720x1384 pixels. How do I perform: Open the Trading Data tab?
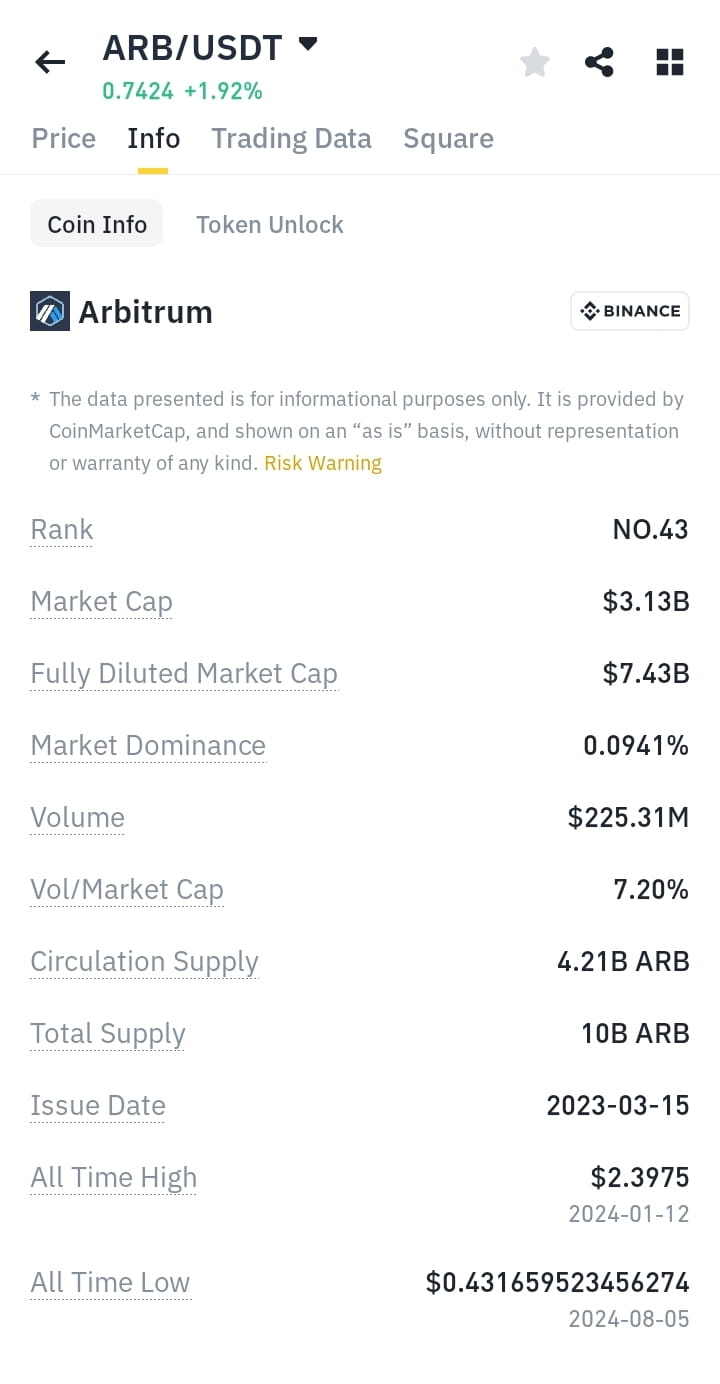[x=291, y=138]
